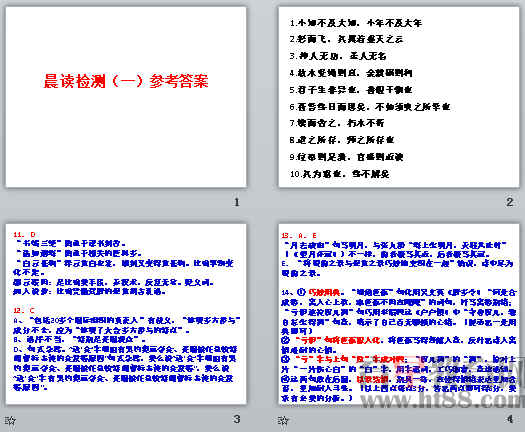
Task: Select the slide 4 thumbnail
Action: pos(399,314)
